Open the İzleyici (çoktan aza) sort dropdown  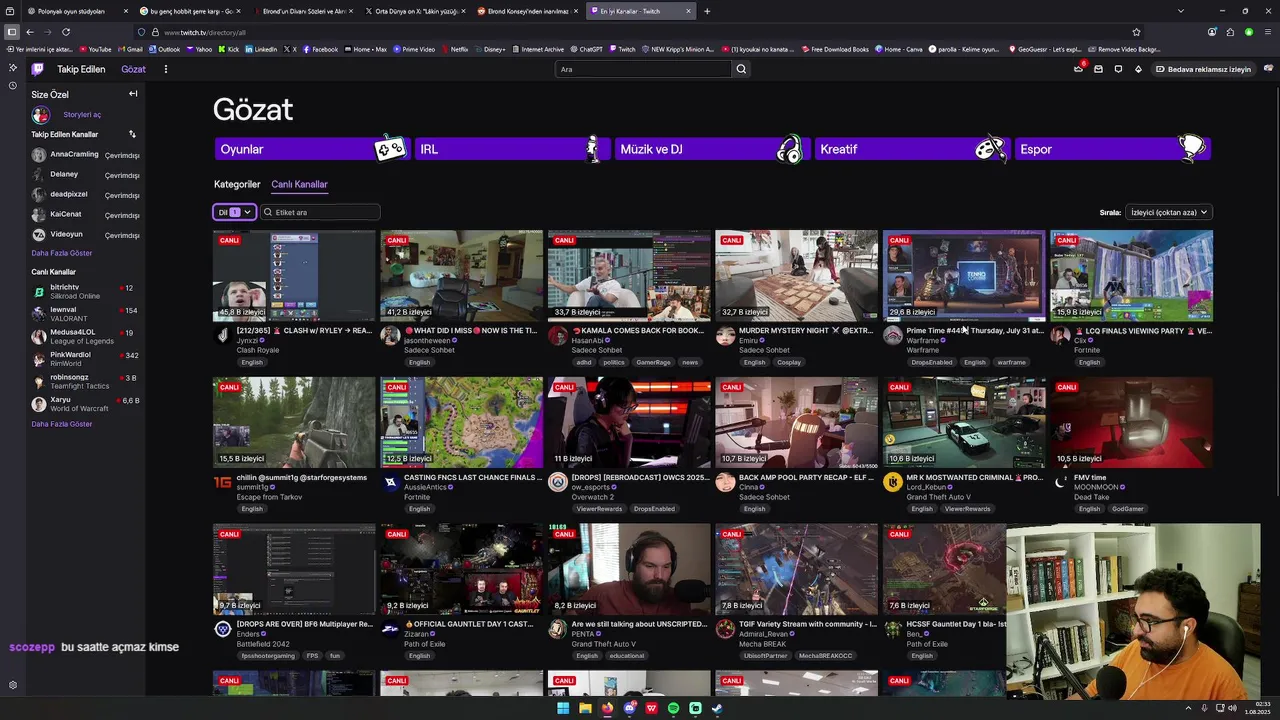tap(1168, 212)
